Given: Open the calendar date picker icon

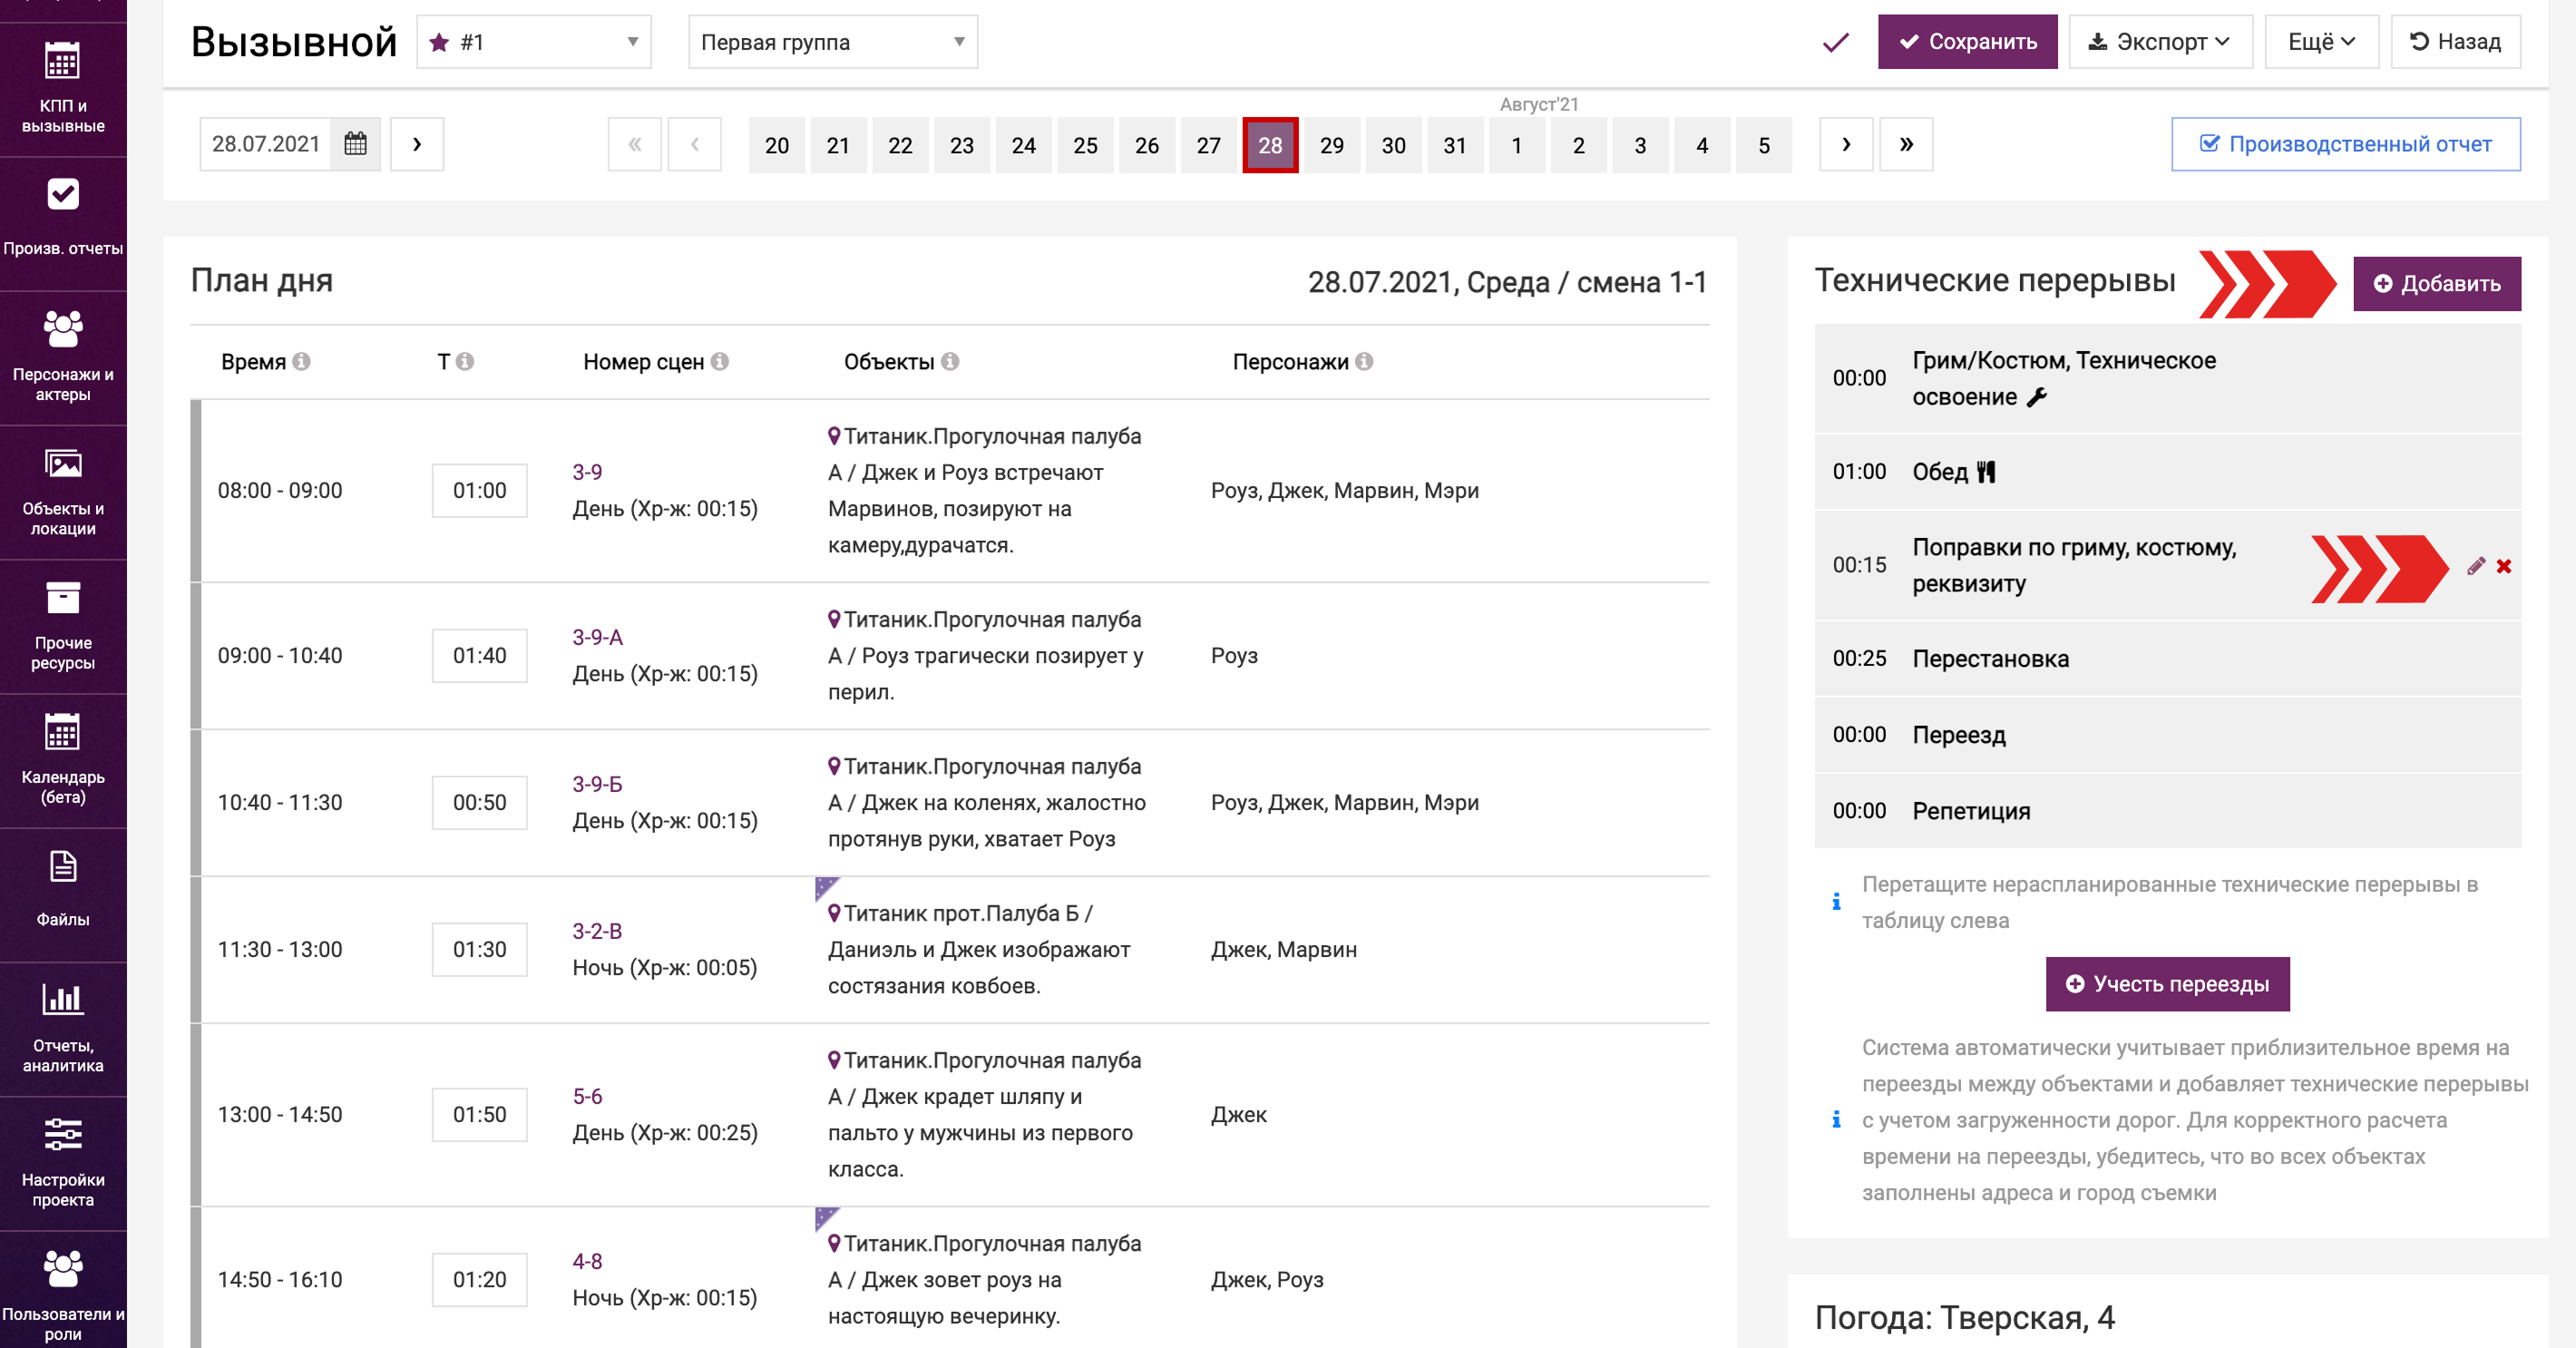Looking at the screenshot, I should [x=355, y=144].
